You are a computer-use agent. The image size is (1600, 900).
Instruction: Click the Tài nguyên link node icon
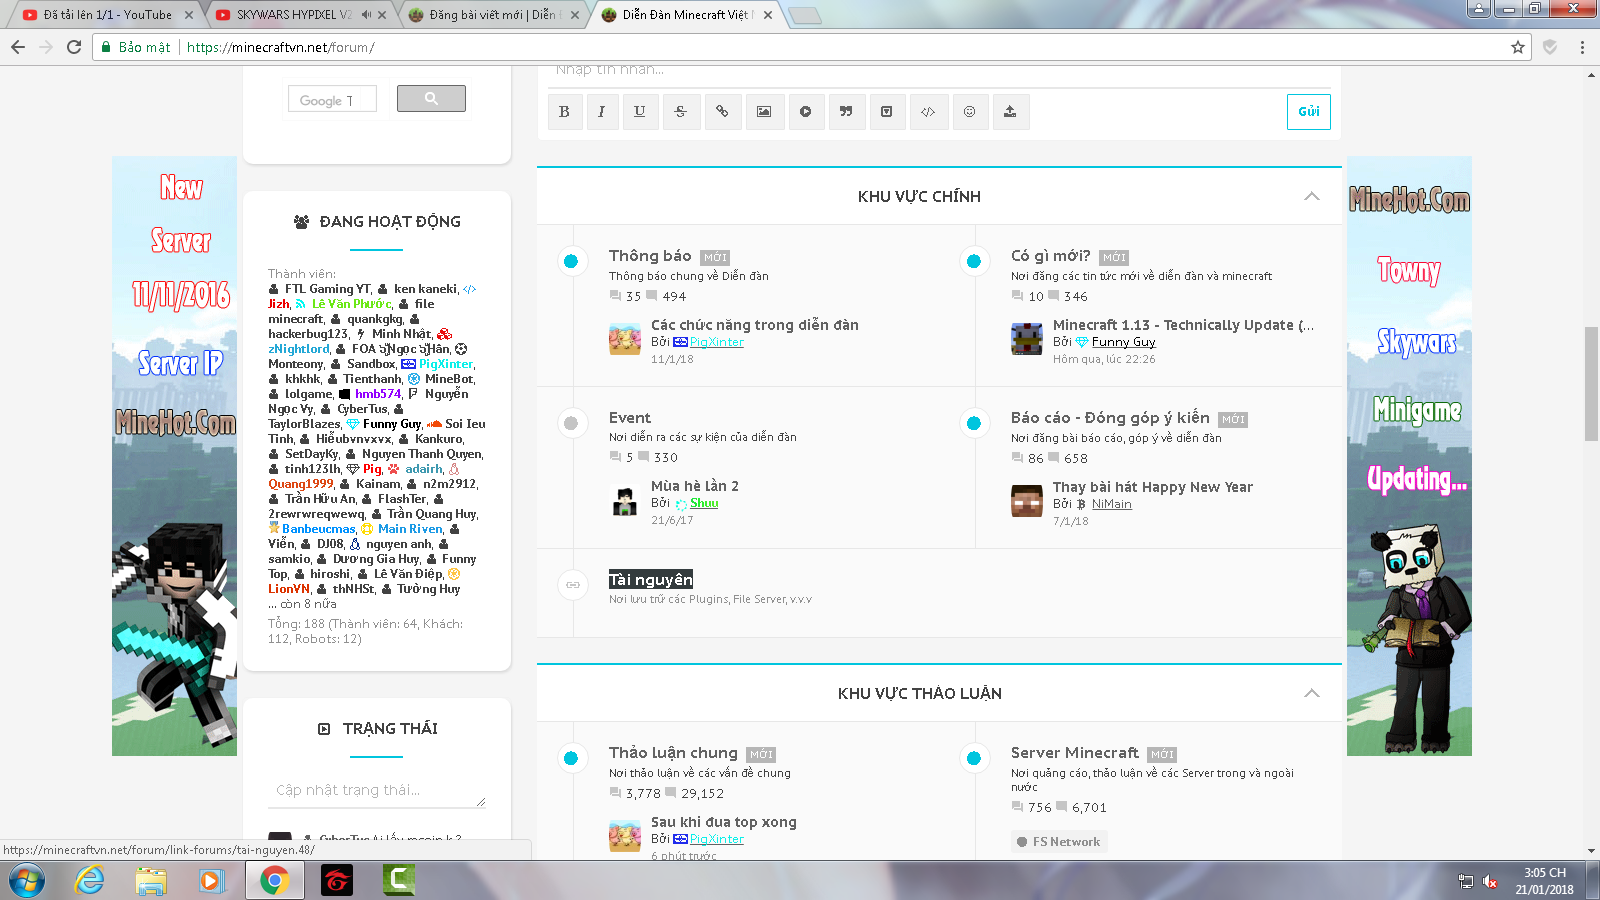pyautogui.click(x=573, y=584)
